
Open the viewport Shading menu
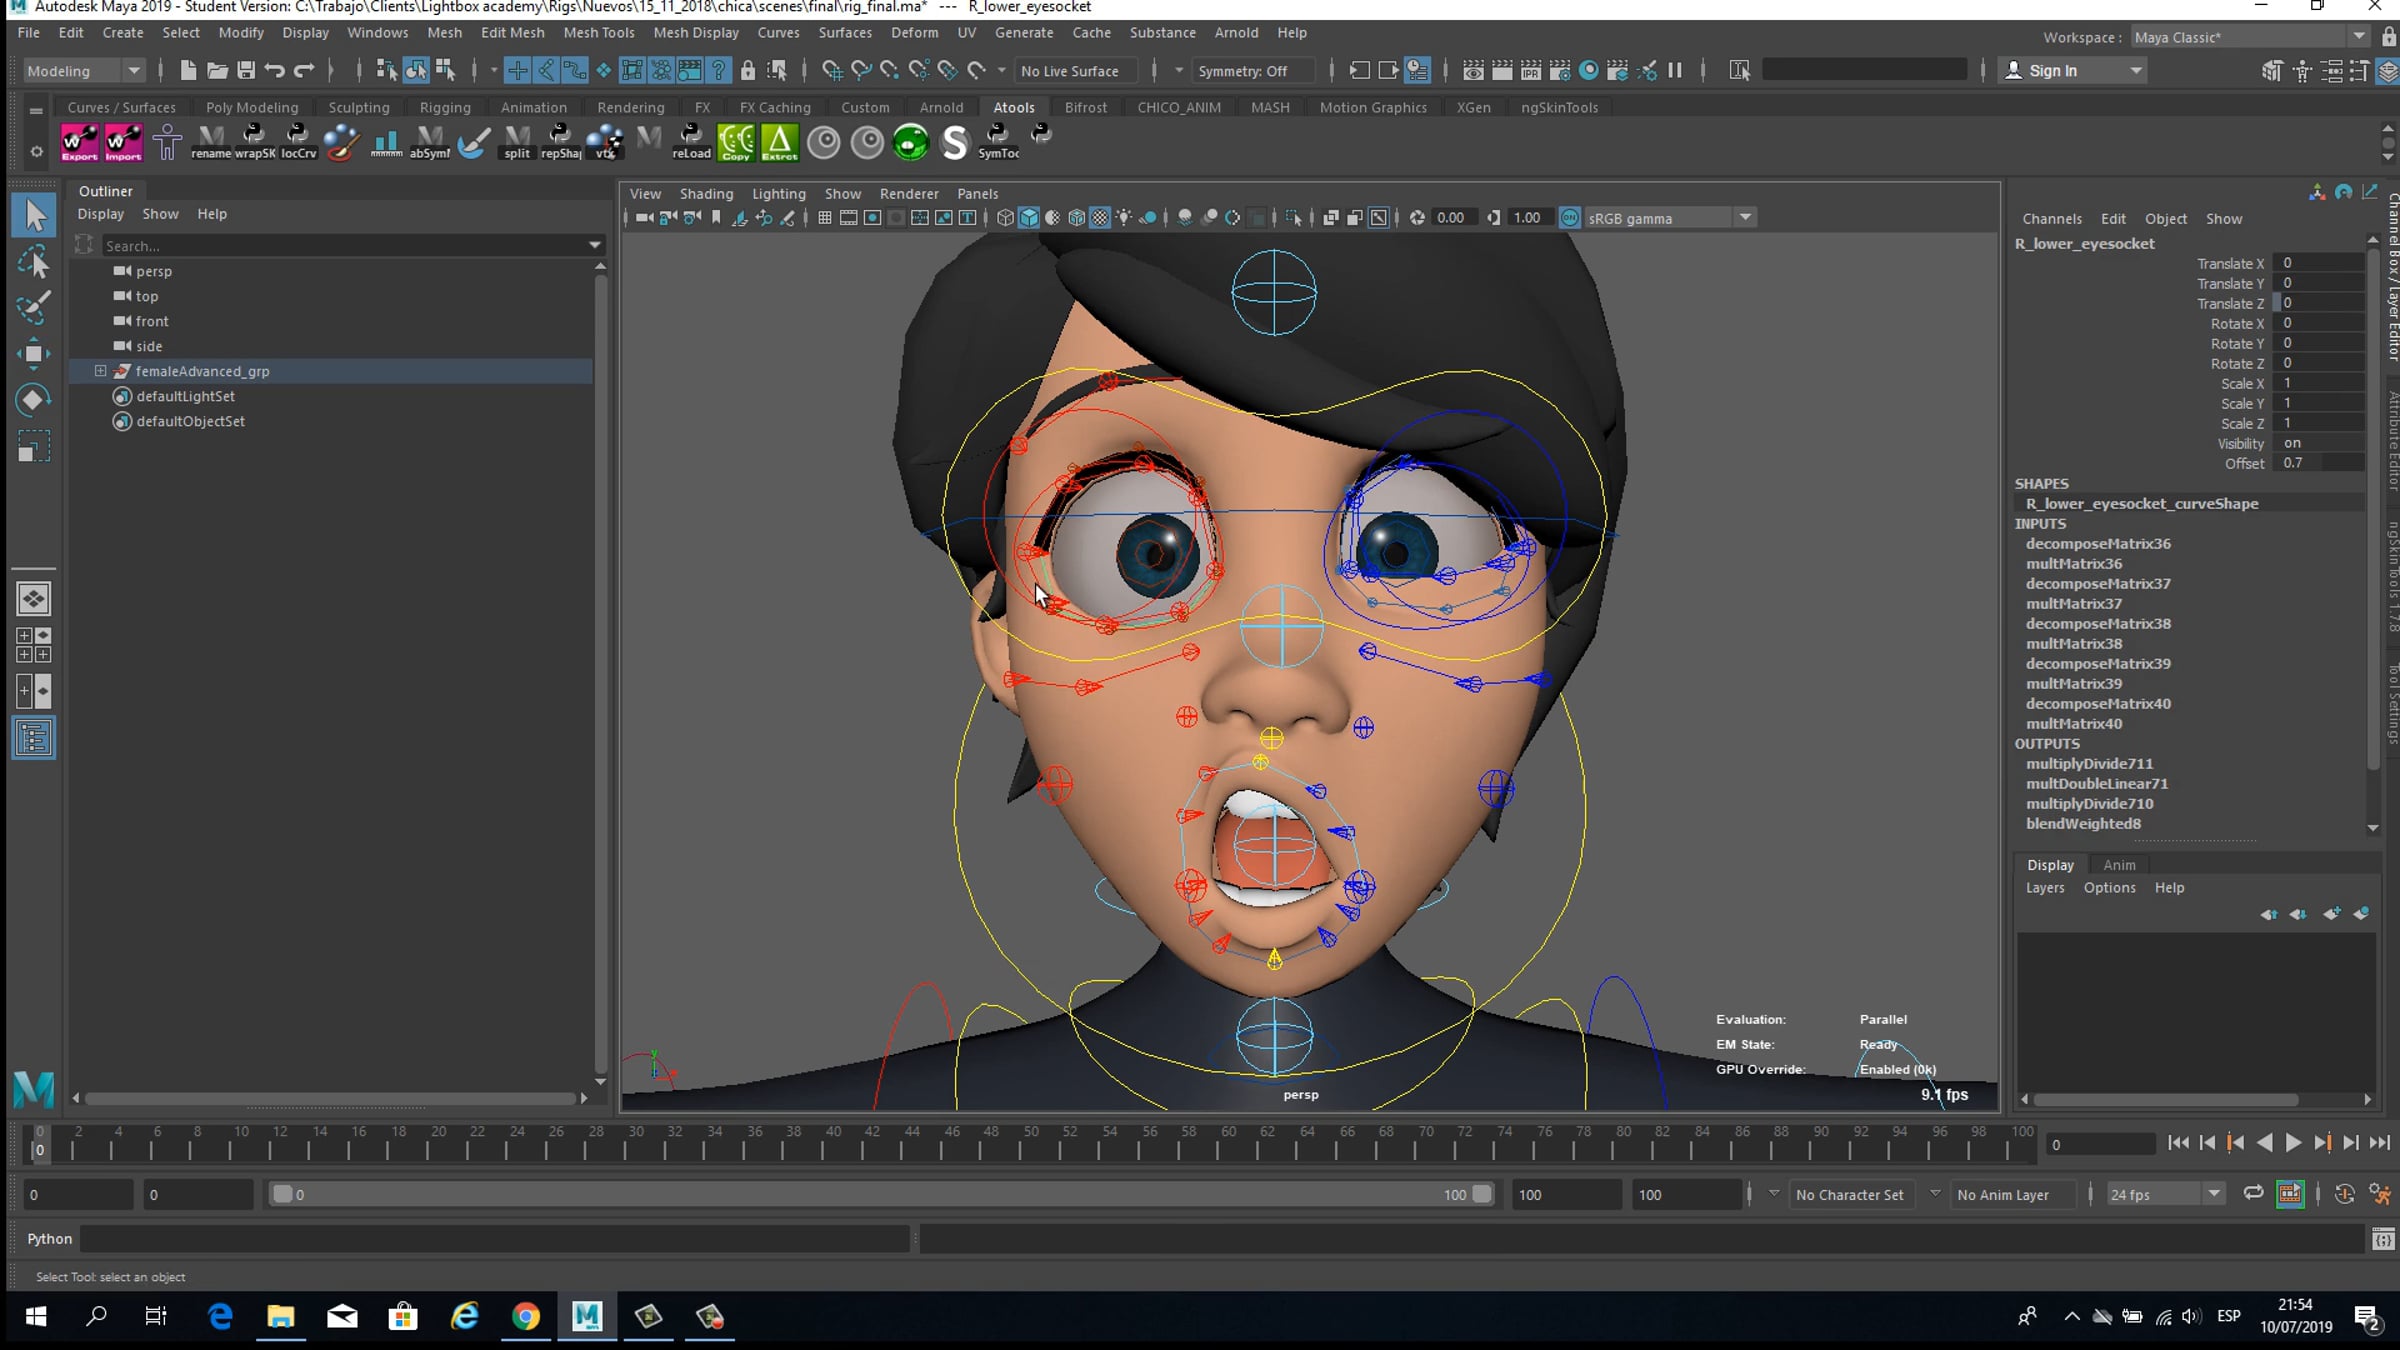706,193
